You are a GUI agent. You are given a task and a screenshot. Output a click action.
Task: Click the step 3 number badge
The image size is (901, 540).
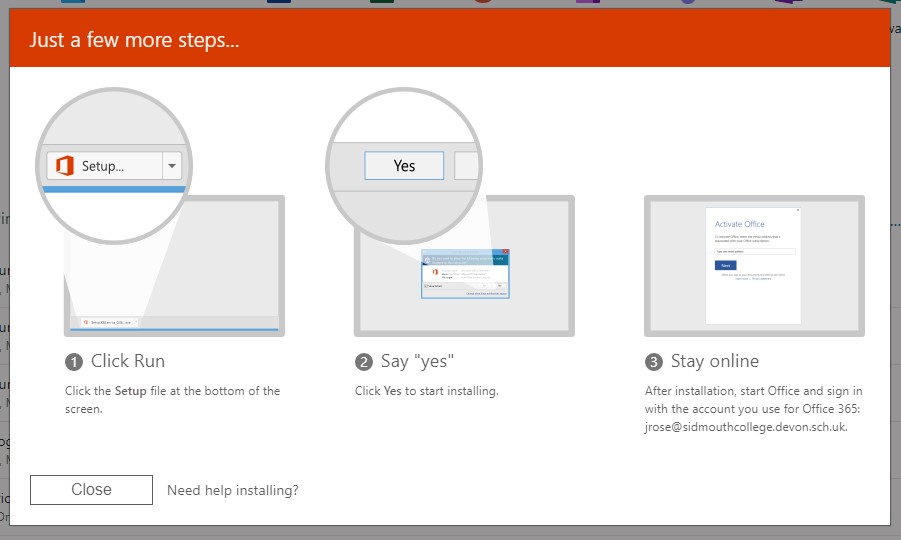tap(653, 362)
